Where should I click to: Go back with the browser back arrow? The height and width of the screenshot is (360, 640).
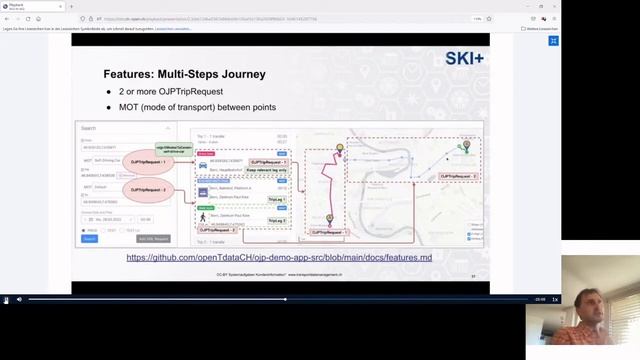click(x=7, y=19)
